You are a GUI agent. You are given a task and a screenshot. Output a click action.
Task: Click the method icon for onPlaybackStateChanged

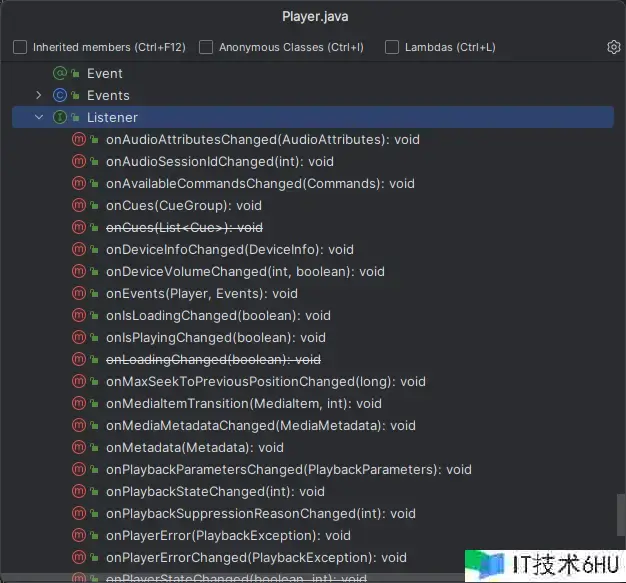79,492
